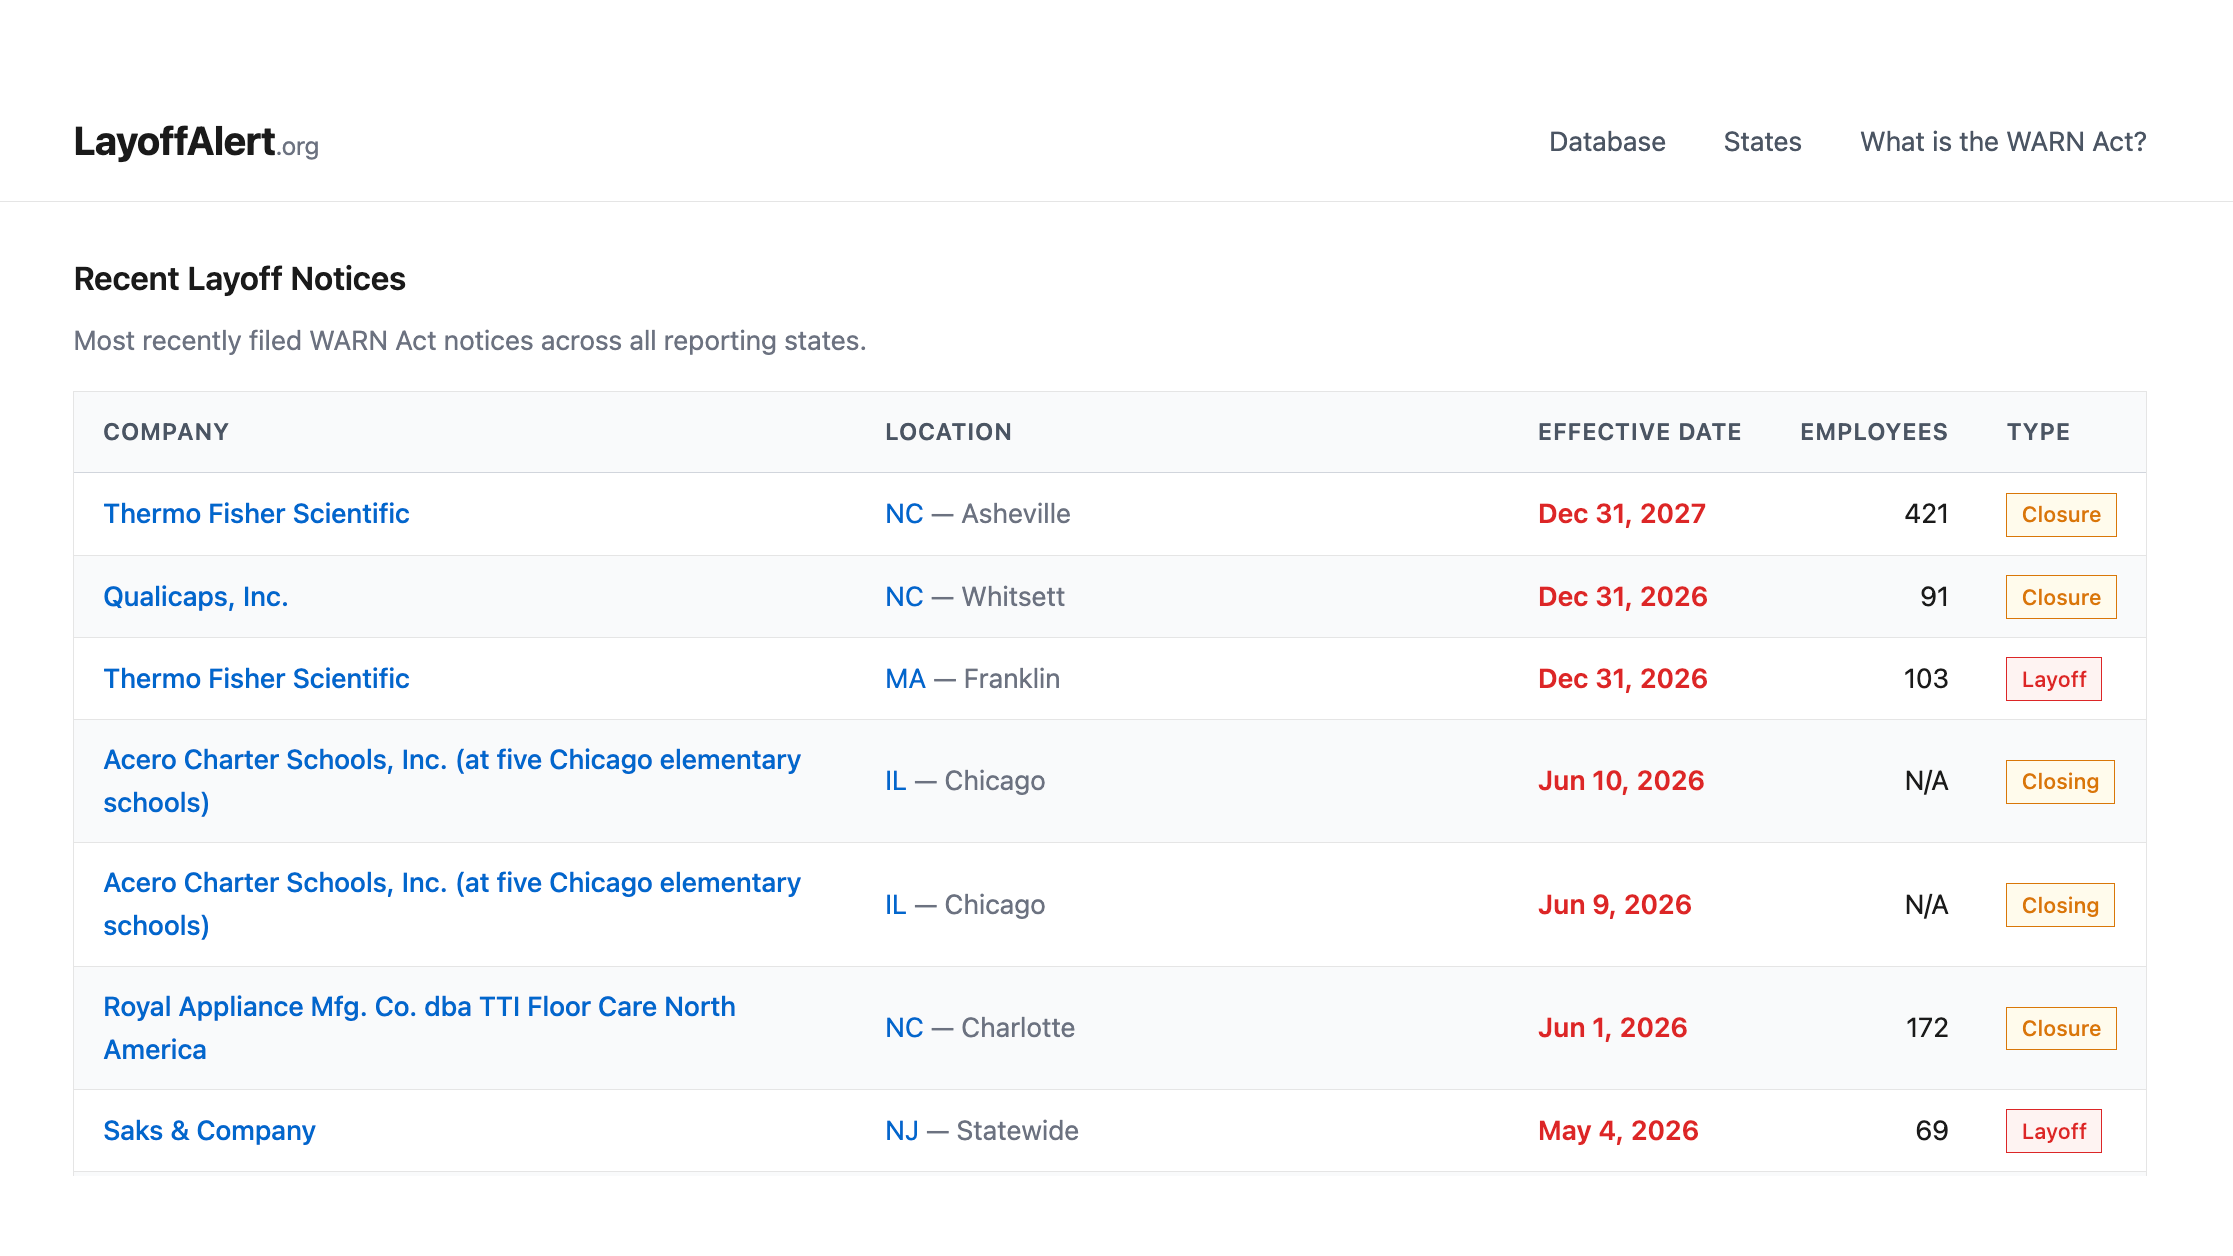Click Closure badge in Qualicaps row

point(2060,597)
